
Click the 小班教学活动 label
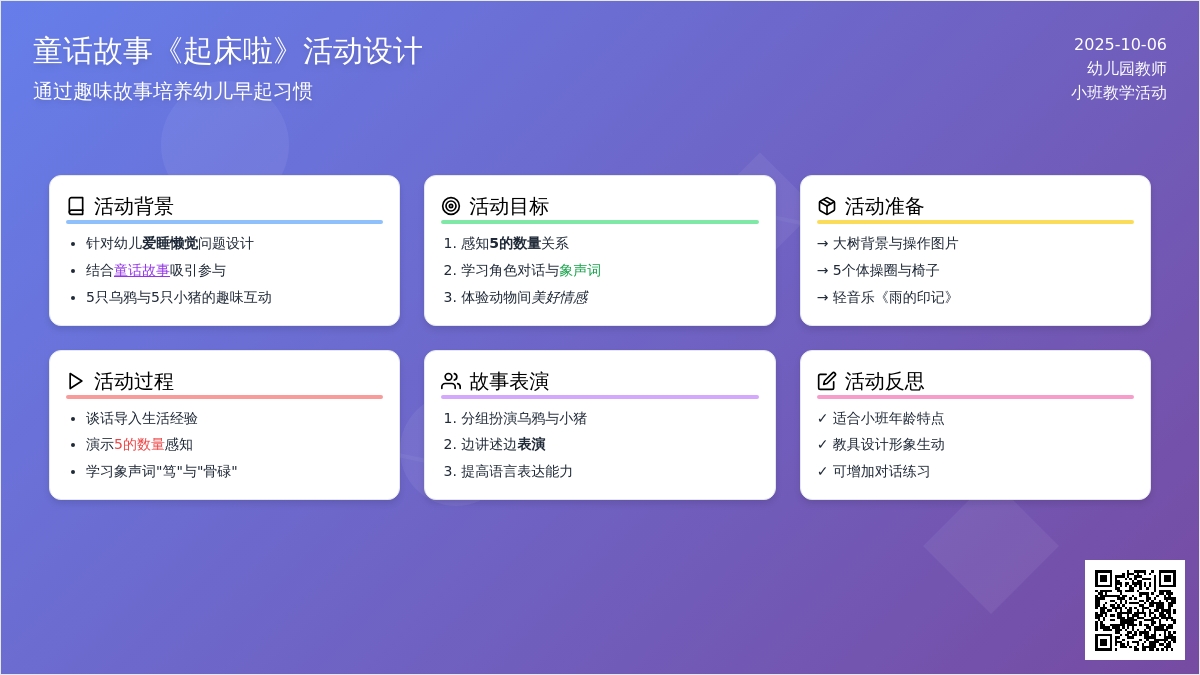(x=1118, y=92)
